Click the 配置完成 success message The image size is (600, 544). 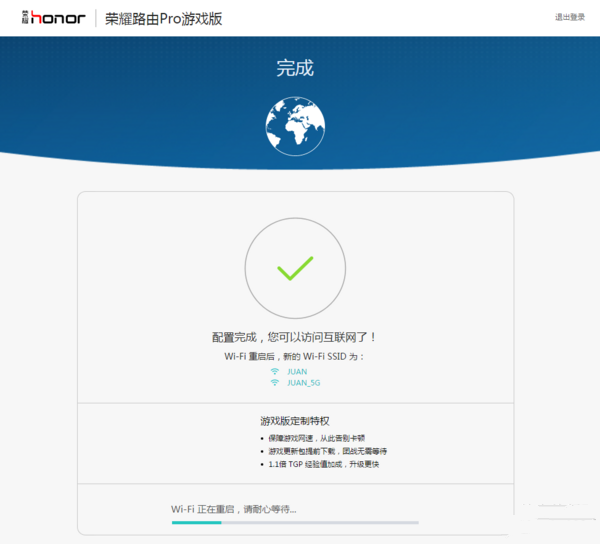[x=295, y=338]
